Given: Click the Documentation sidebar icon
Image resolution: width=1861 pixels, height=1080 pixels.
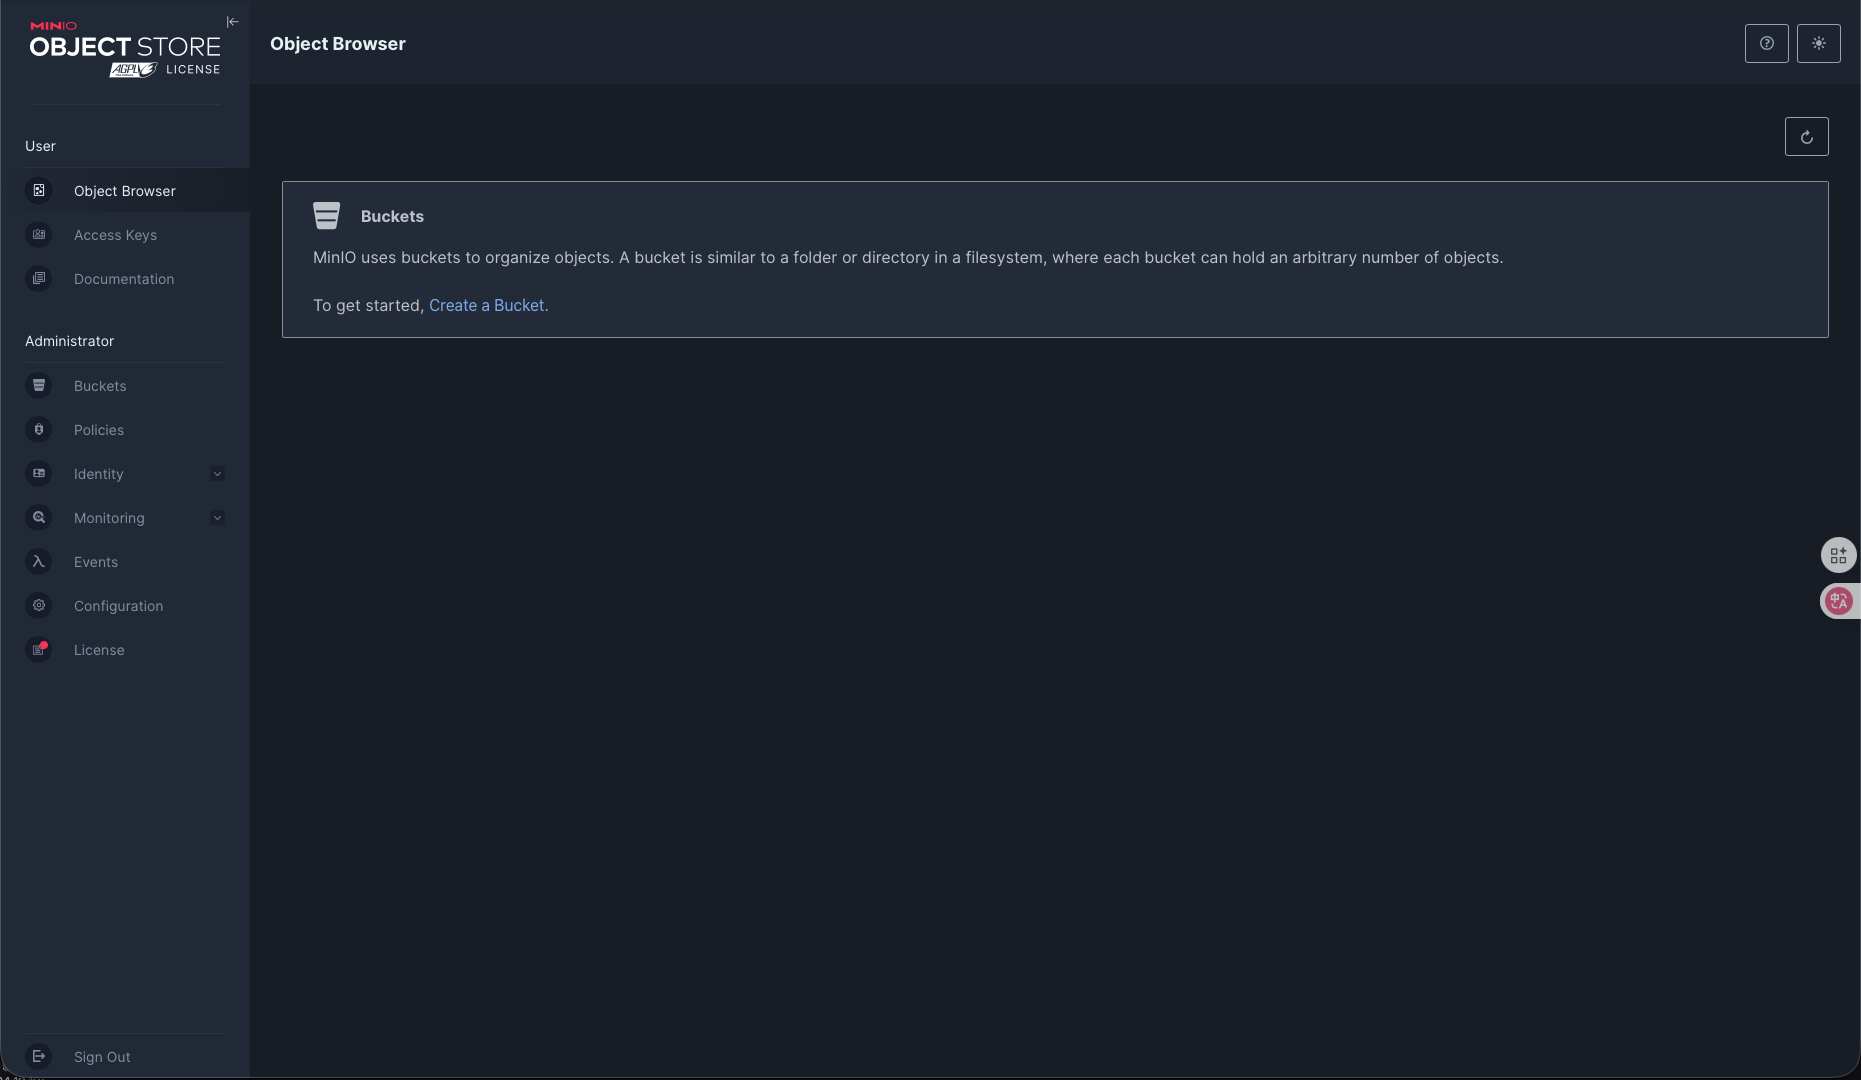Looking at the screenshot, I should pos(39,279).
